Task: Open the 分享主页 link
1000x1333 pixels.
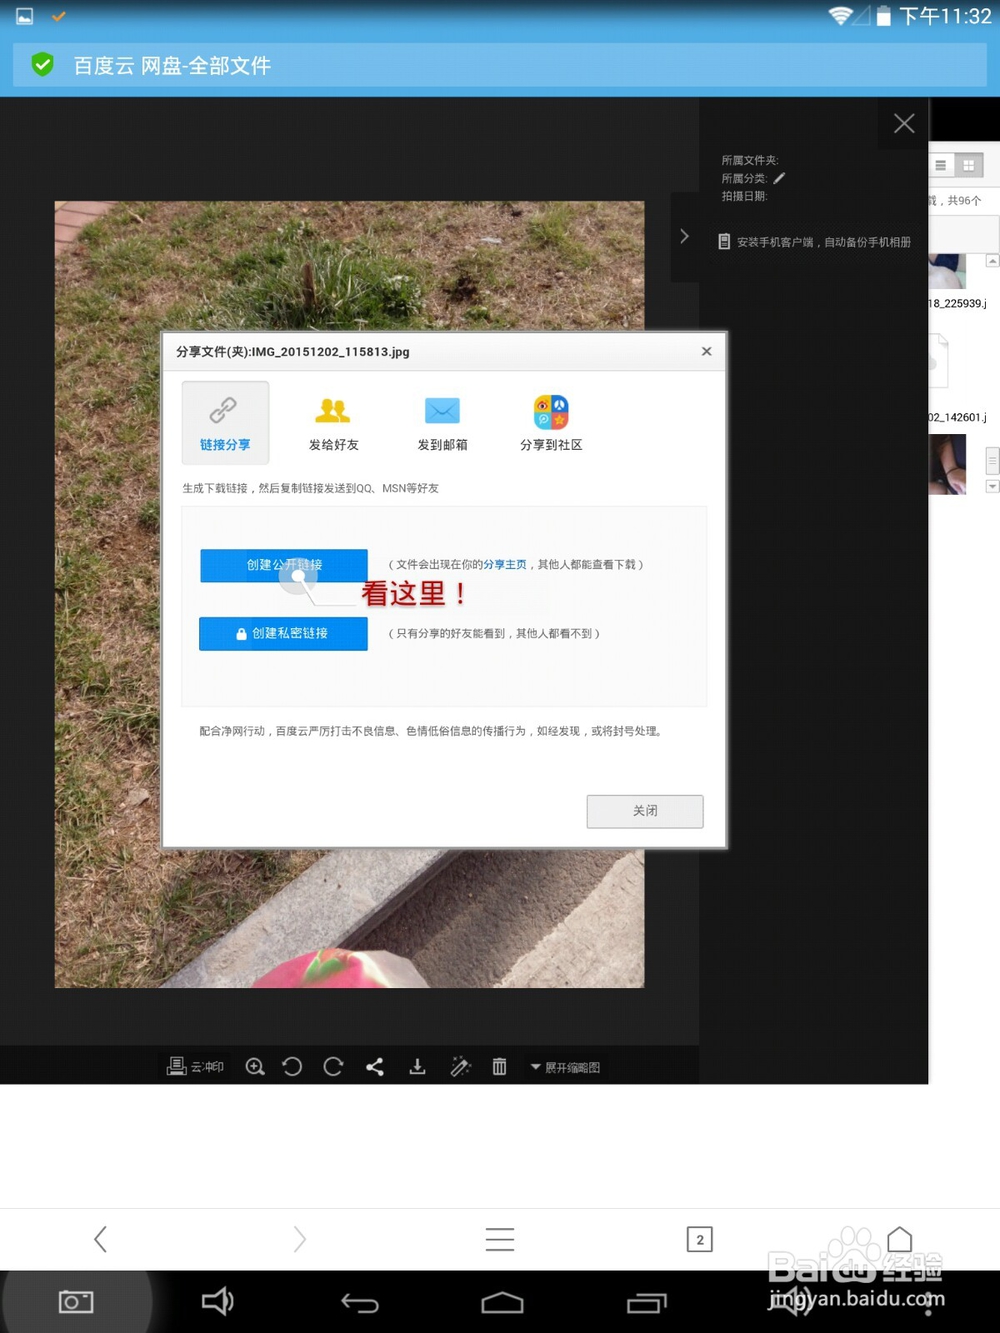Action: (505, 565)
